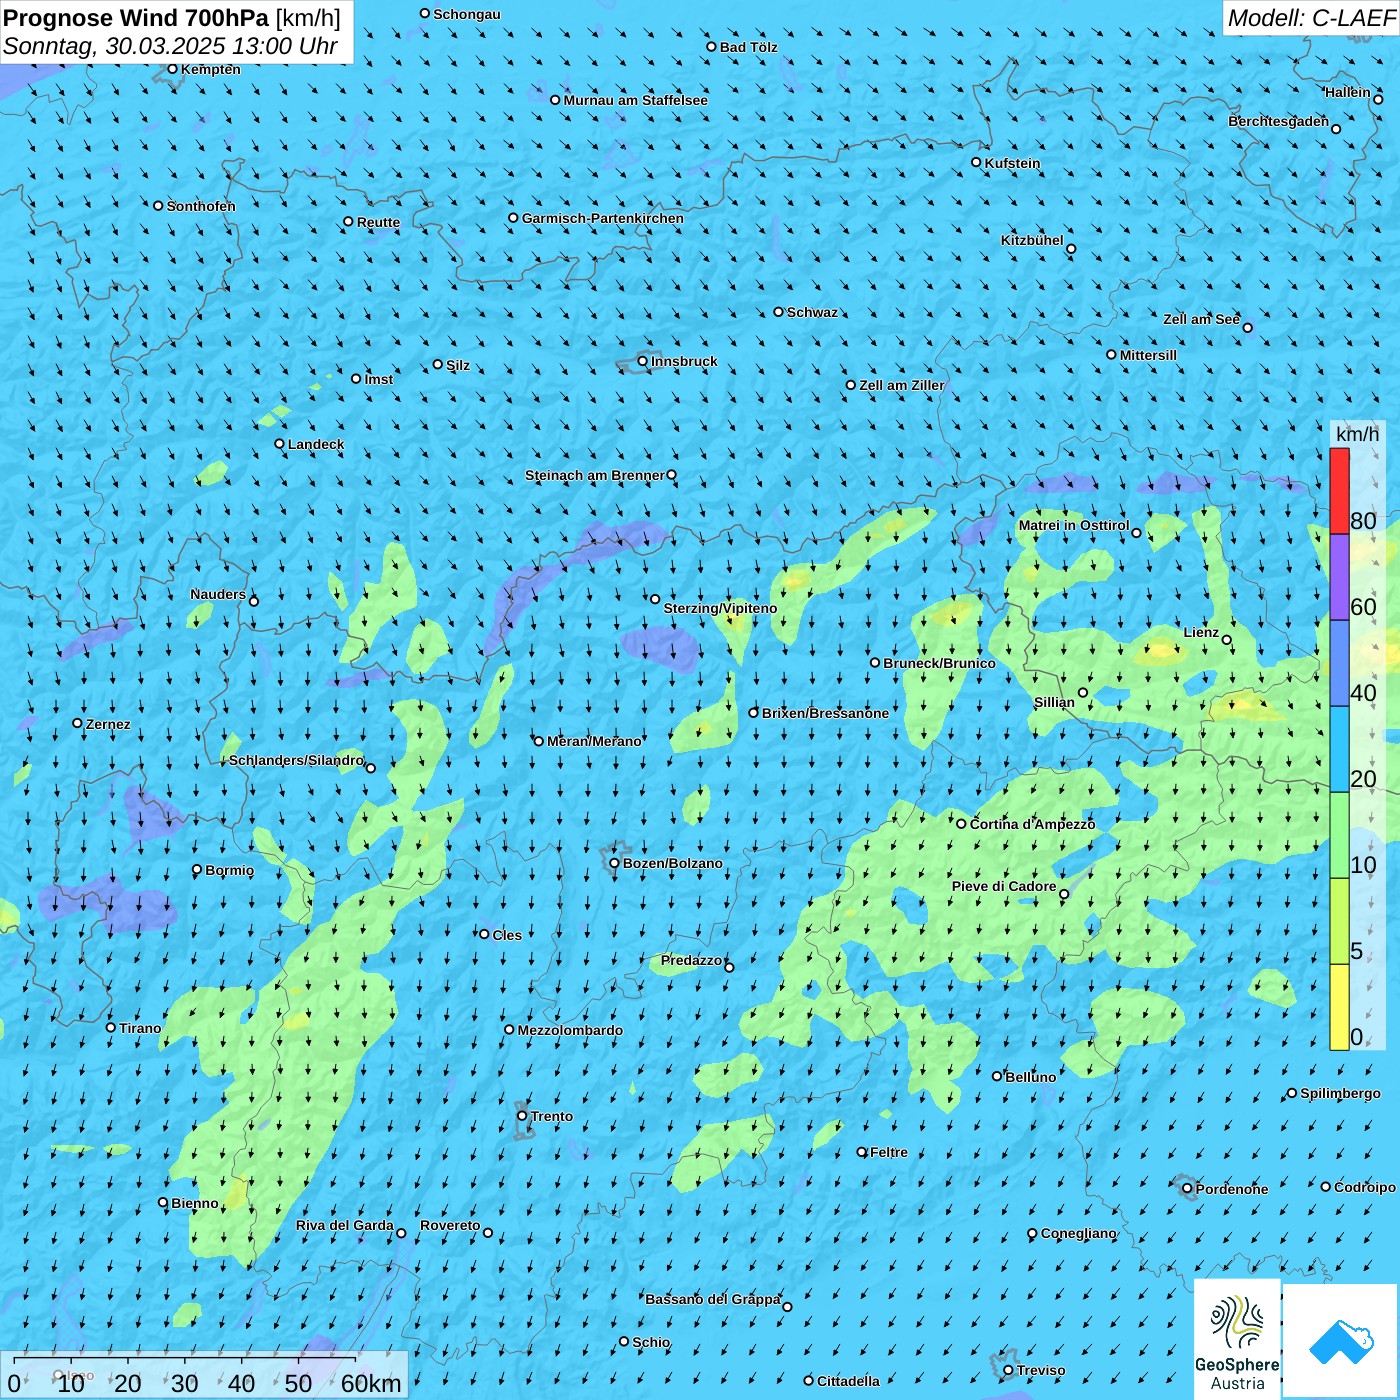Viewport: 1400px width, 1400px height.
Task: Click the 'Pieve di Cadore' label
Action: tap(1004, 886)
